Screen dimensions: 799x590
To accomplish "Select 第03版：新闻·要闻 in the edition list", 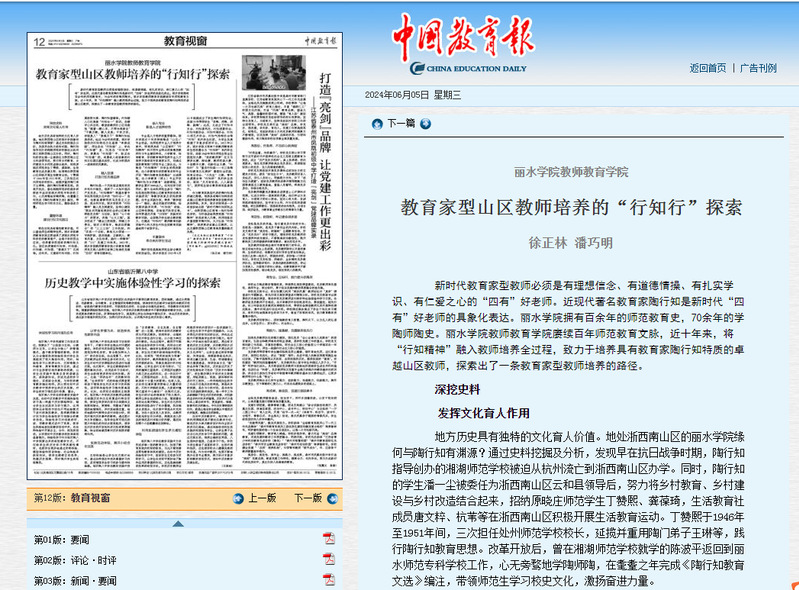I will tap(75, 581).
